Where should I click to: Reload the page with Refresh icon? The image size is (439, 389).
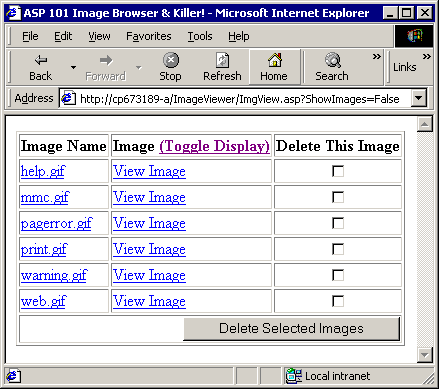tap(222, 67)
